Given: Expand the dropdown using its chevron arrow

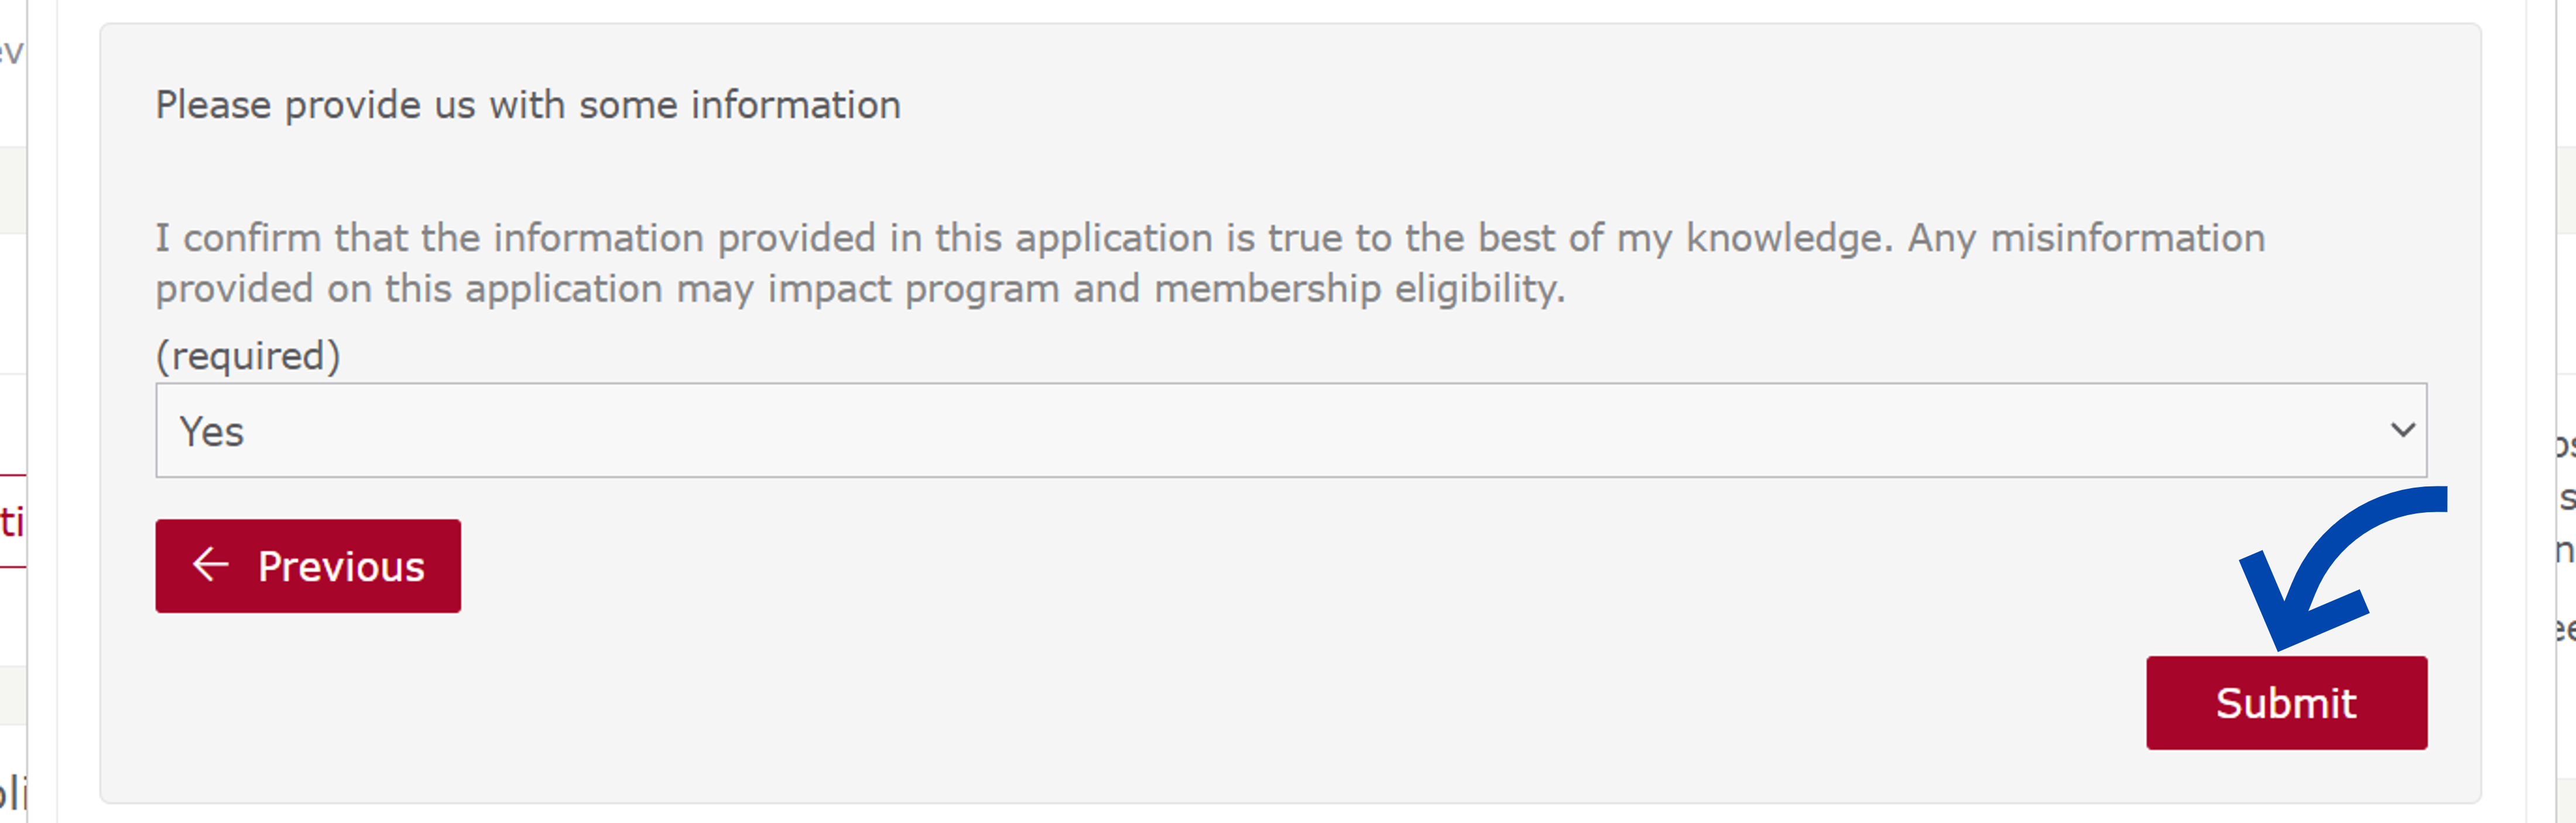Looking at the screenshot, I should pyautogui.click(x=2402, y=430).
